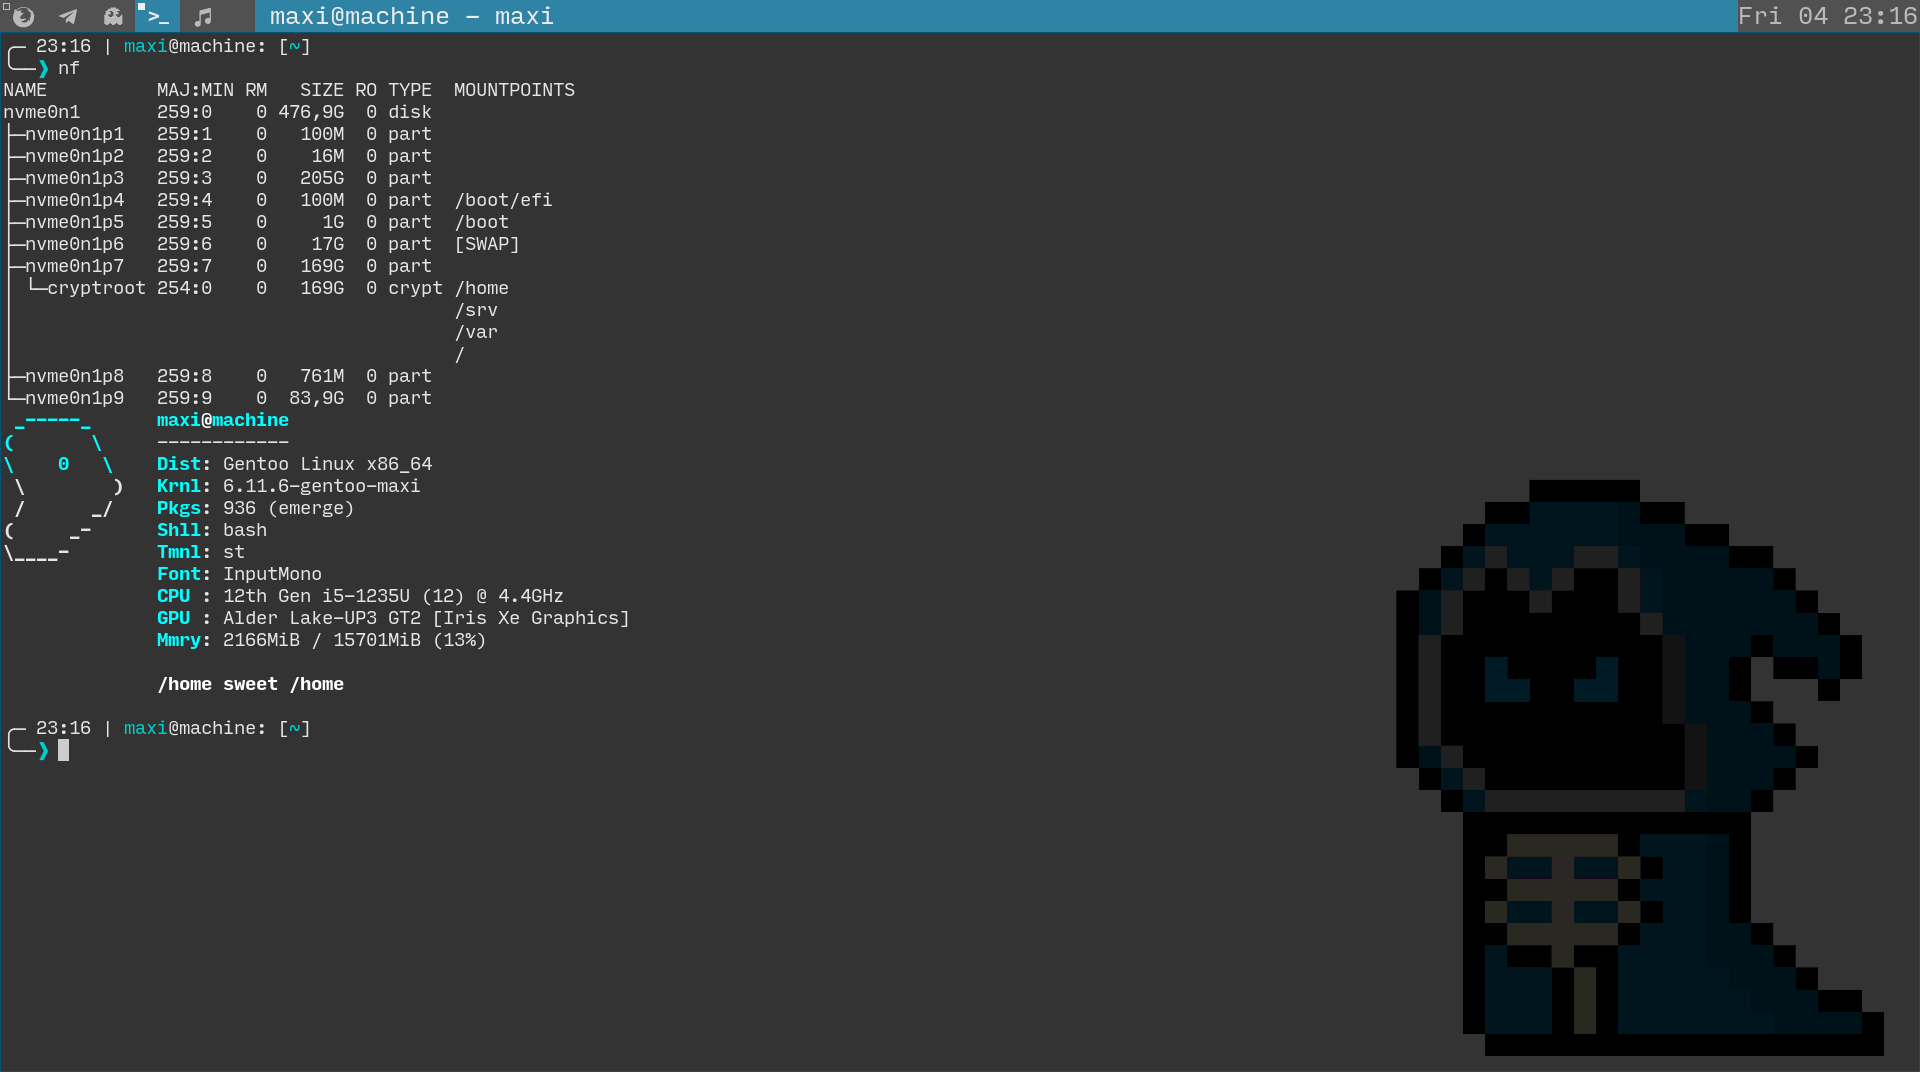The image size is (1920, 1080).
Task: Click the '/home sweet /home' tagline
Action: [250, 684]
